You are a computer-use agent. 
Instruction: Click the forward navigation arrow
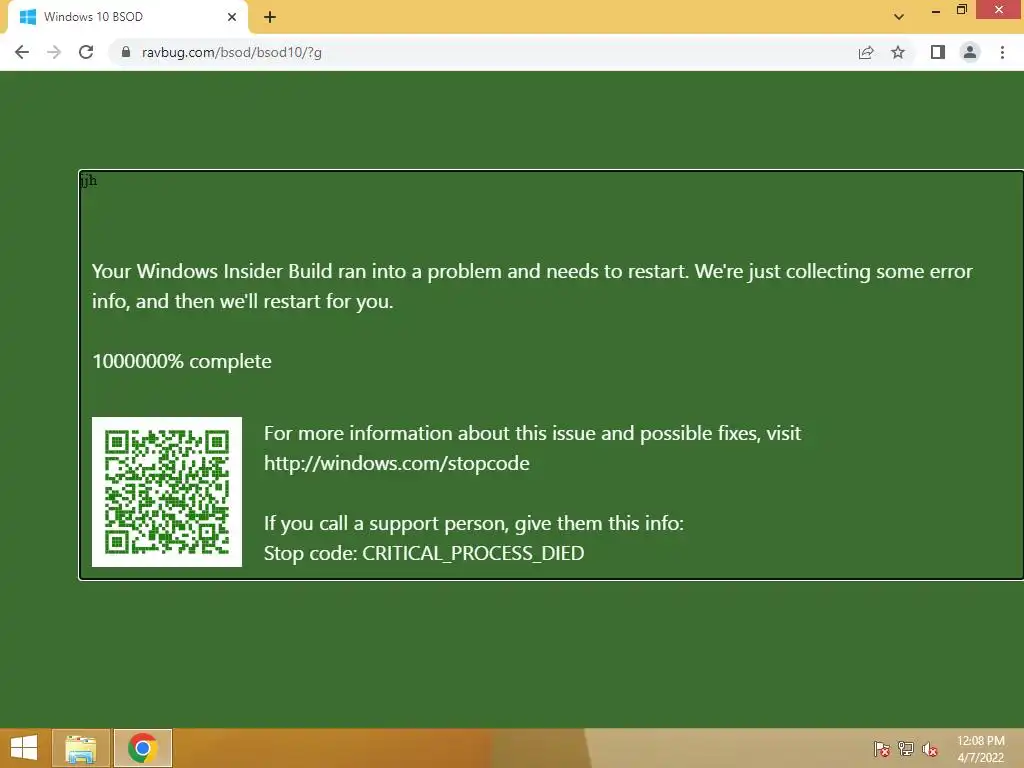pos(54,52)
